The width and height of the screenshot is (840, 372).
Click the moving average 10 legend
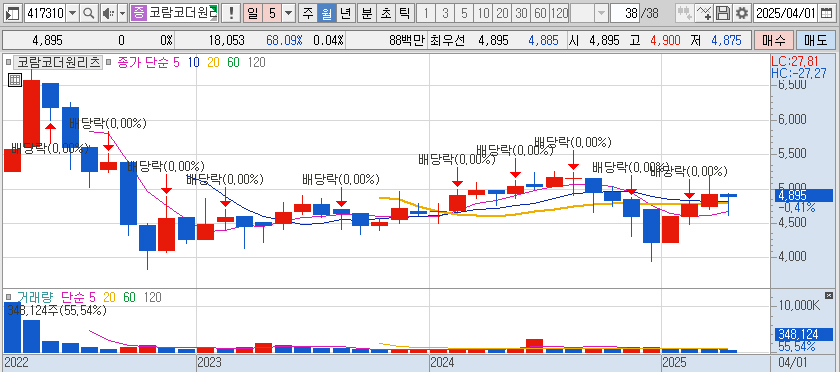[x=193, y=63]
